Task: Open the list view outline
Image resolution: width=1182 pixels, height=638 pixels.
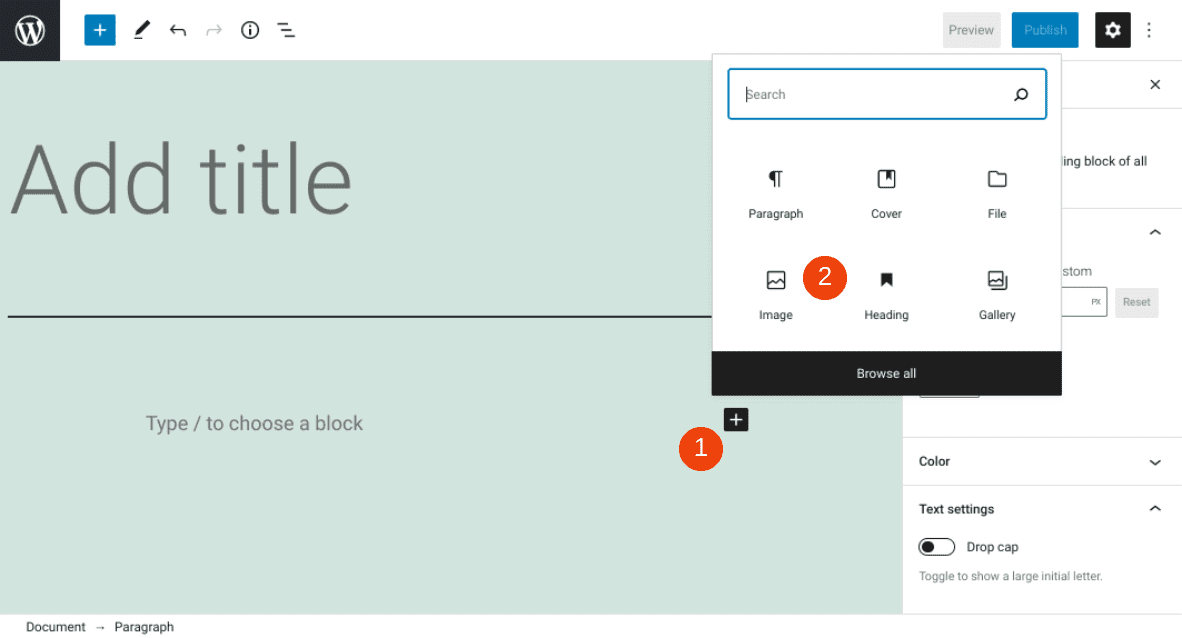Action: pos(286,30)
